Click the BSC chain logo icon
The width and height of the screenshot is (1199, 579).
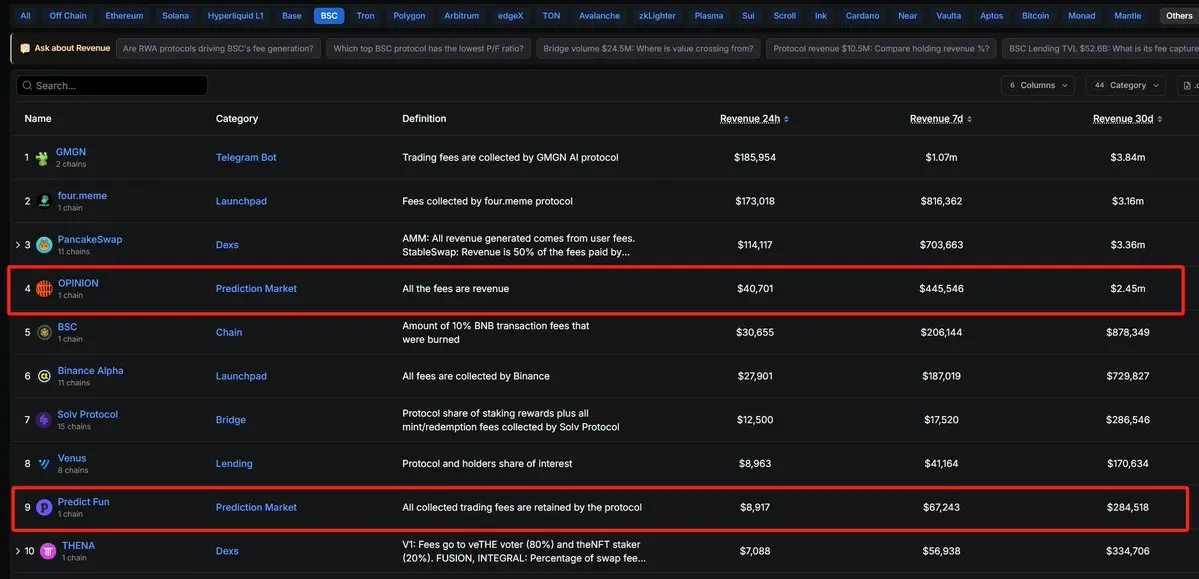coord(44,332)
